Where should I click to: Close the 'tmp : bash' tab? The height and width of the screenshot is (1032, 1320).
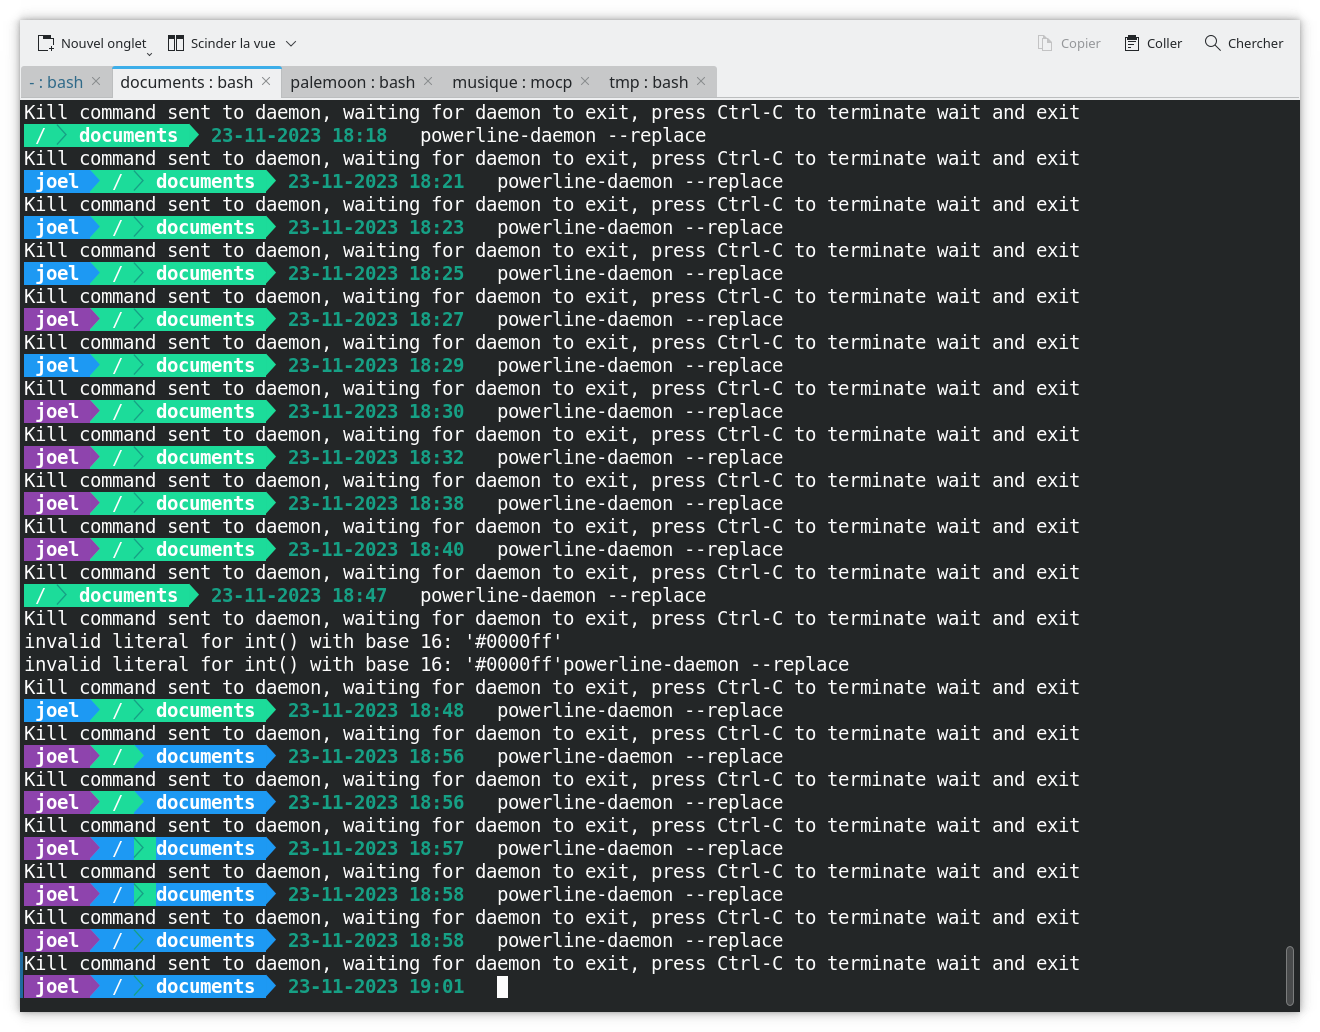(x=701, y=81)
